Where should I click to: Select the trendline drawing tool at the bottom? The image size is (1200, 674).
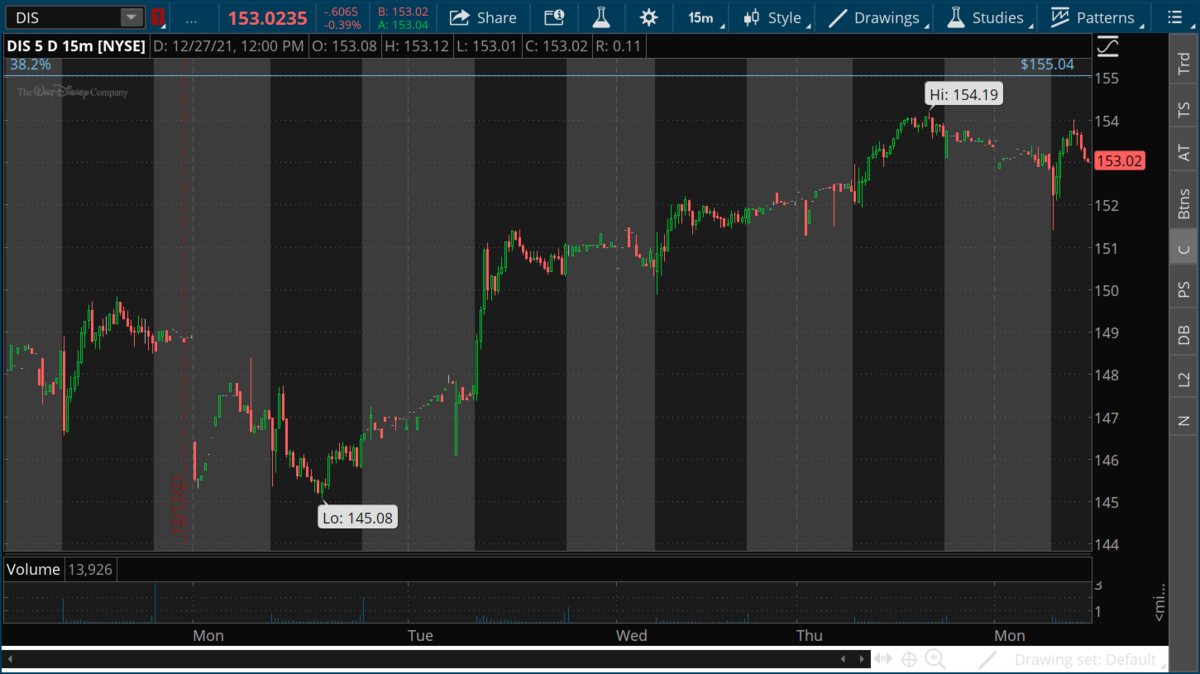[x=987, y=660]
